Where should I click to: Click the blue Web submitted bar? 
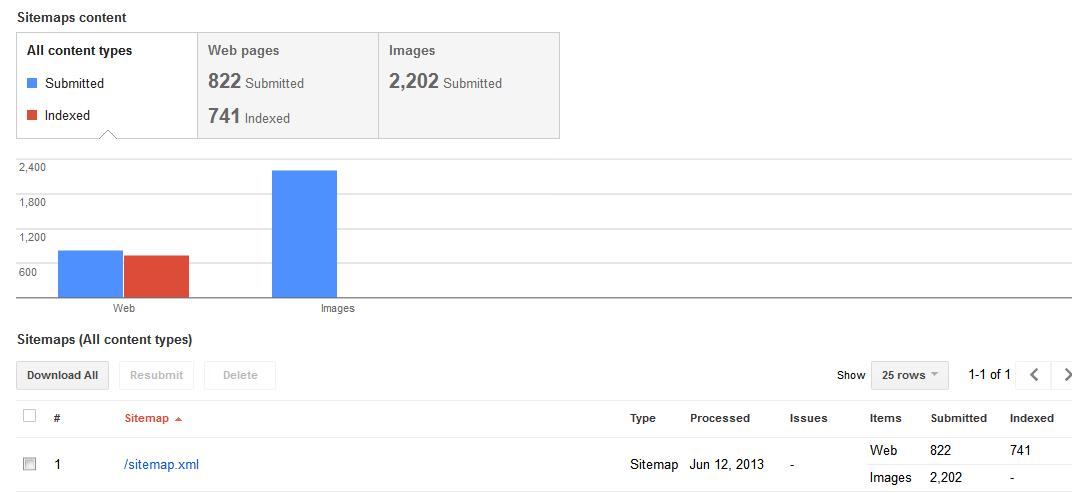tap(90, 274)
